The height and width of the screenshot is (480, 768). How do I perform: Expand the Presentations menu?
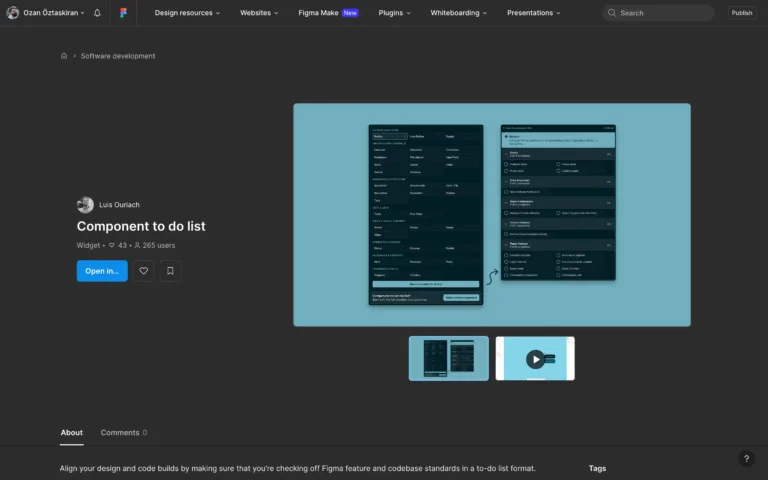point(533,13)
